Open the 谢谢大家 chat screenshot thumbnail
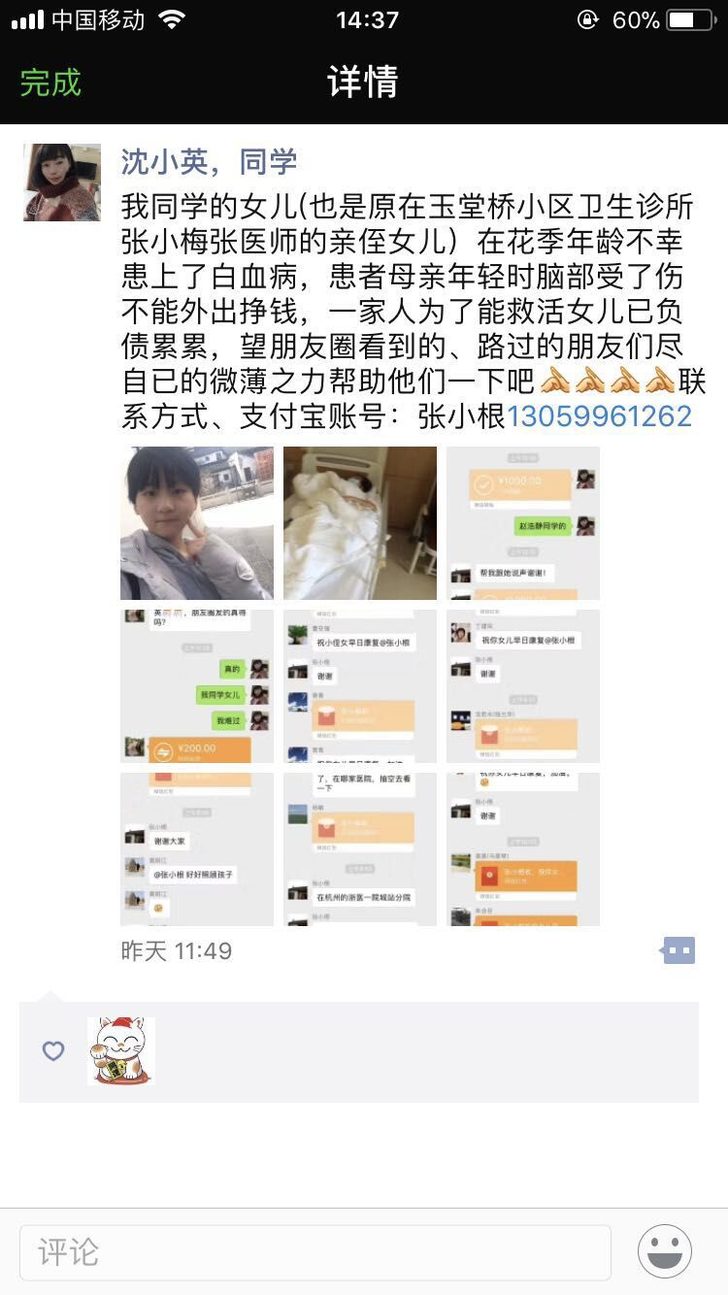Viewport: 728px width, 1295px height. click(197, 849)
